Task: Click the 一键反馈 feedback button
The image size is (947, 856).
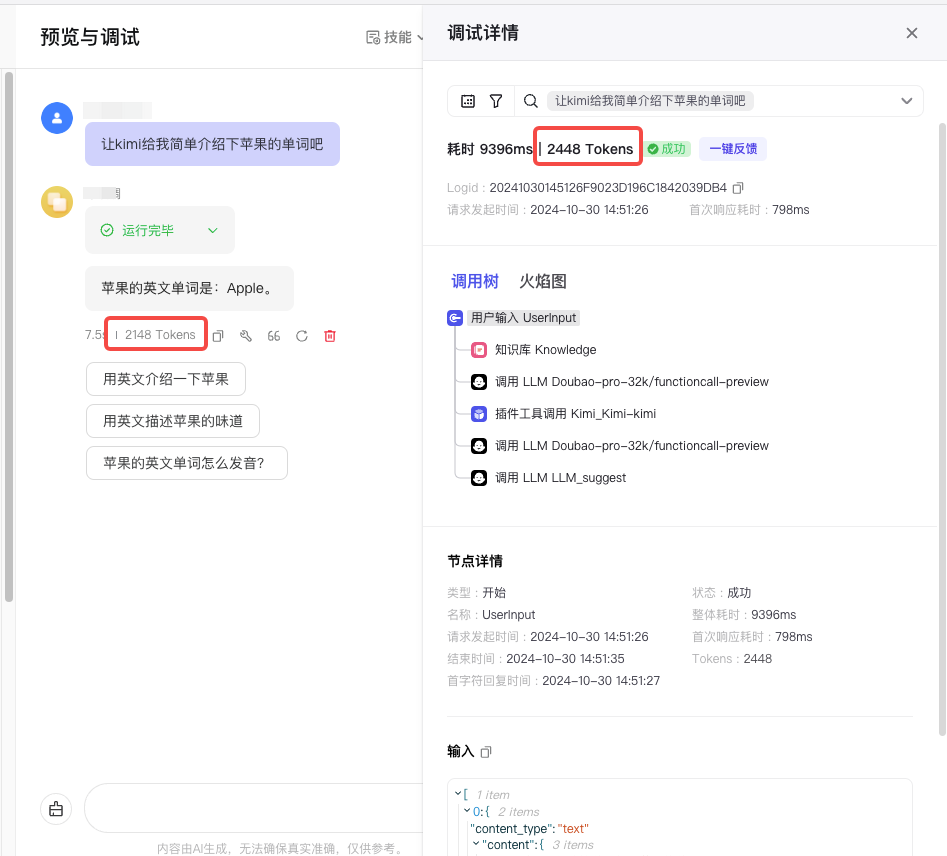Action: click(733, 149)
